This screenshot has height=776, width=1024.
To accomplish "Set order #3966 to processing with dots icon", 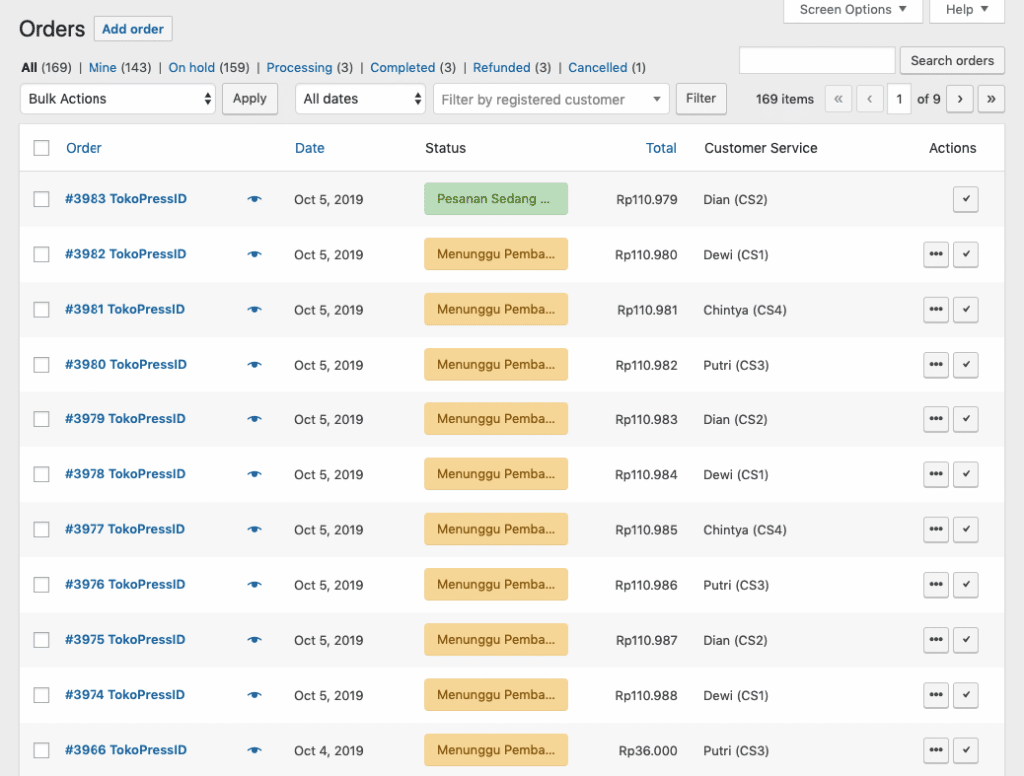I will (936, 750).
